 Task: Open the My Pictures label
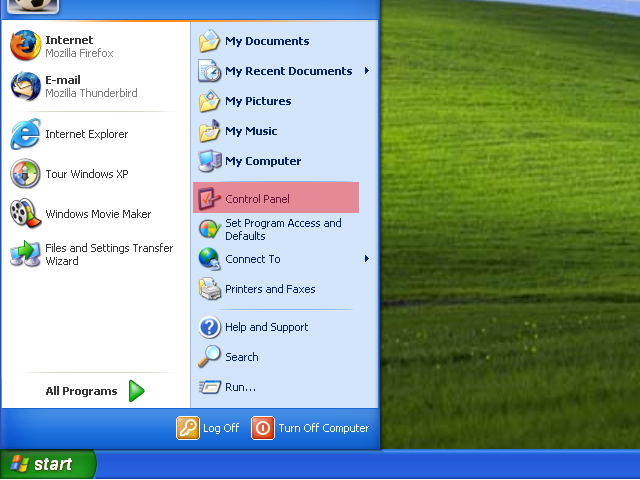point(258,101)
